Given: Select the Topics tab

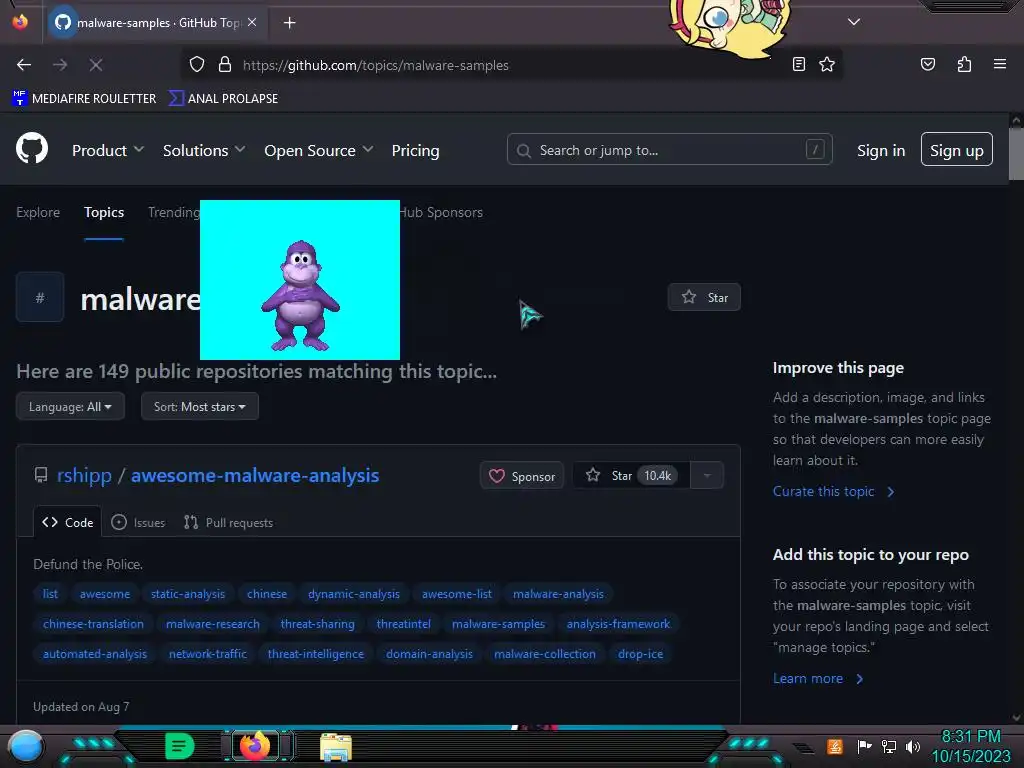Looking at the screenshot, I should click(104, 212).
